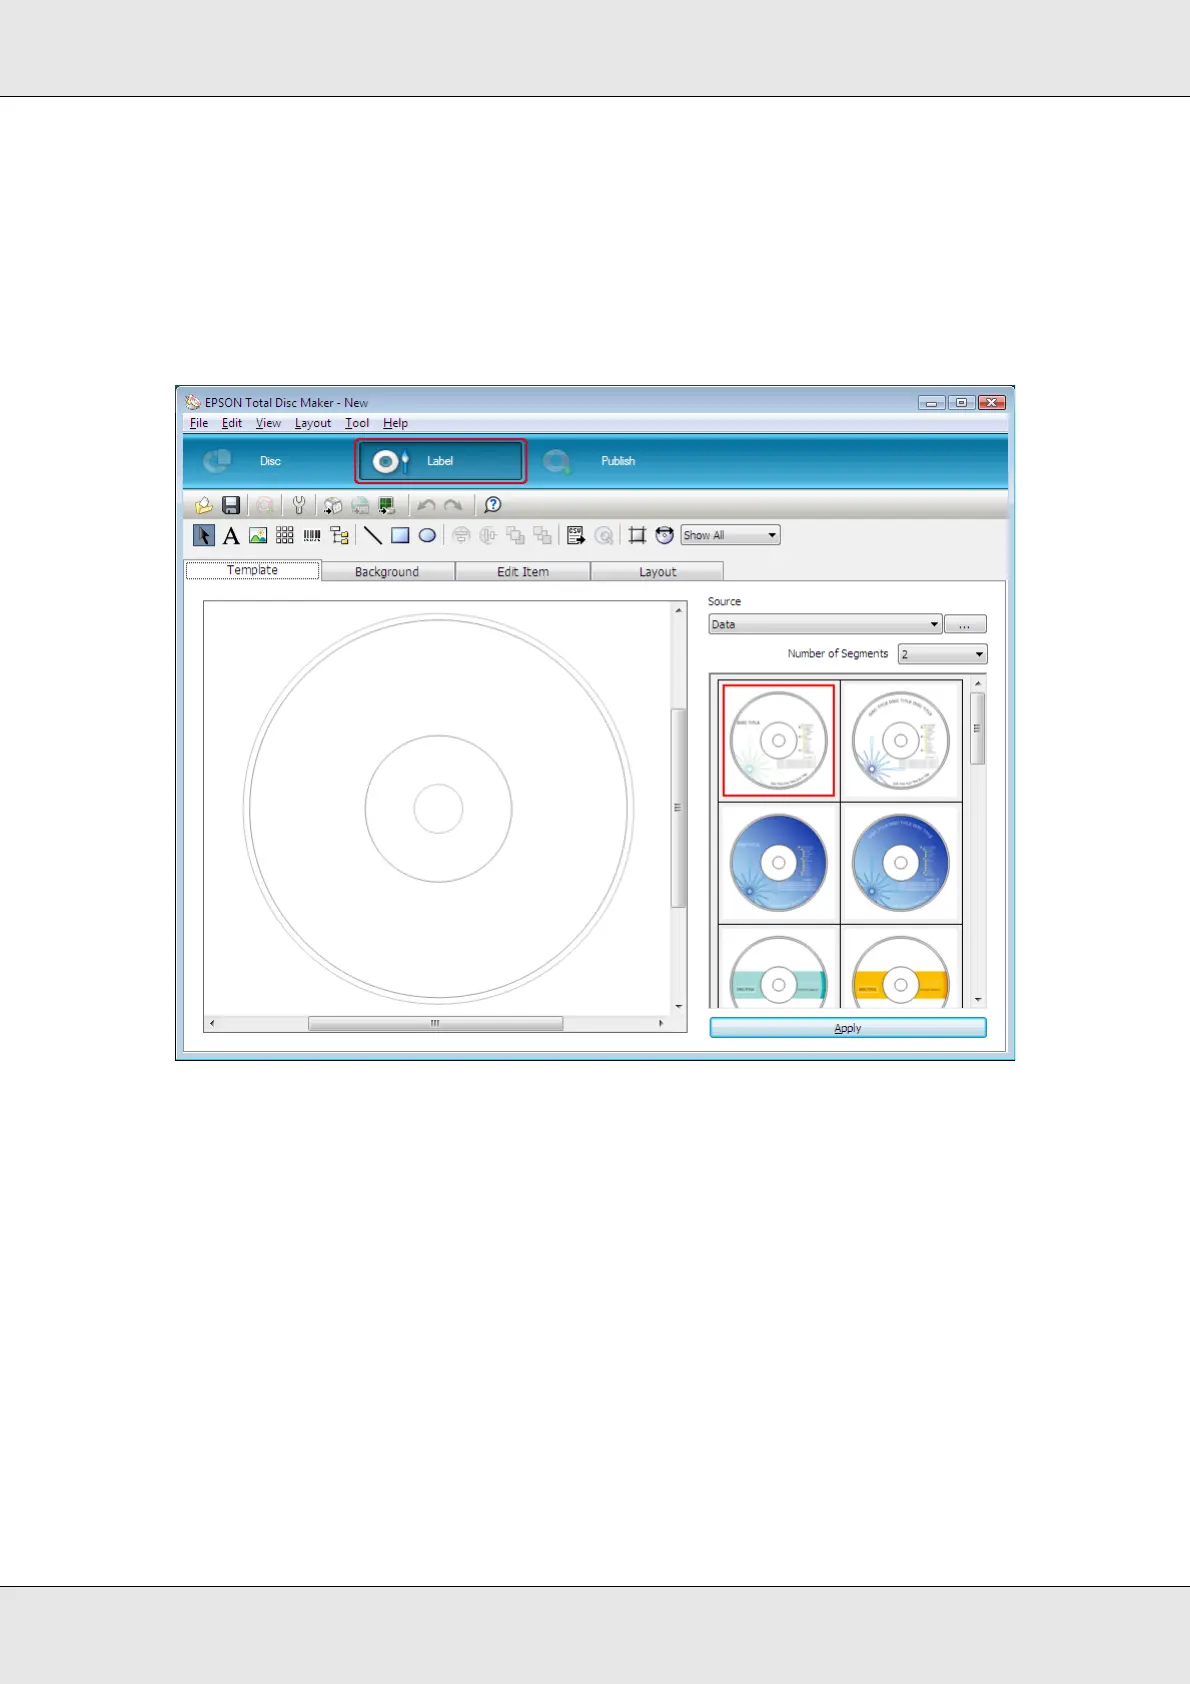Open the Edit menu
This screenshot has height=1684, width=1190.
coord(232,423)
